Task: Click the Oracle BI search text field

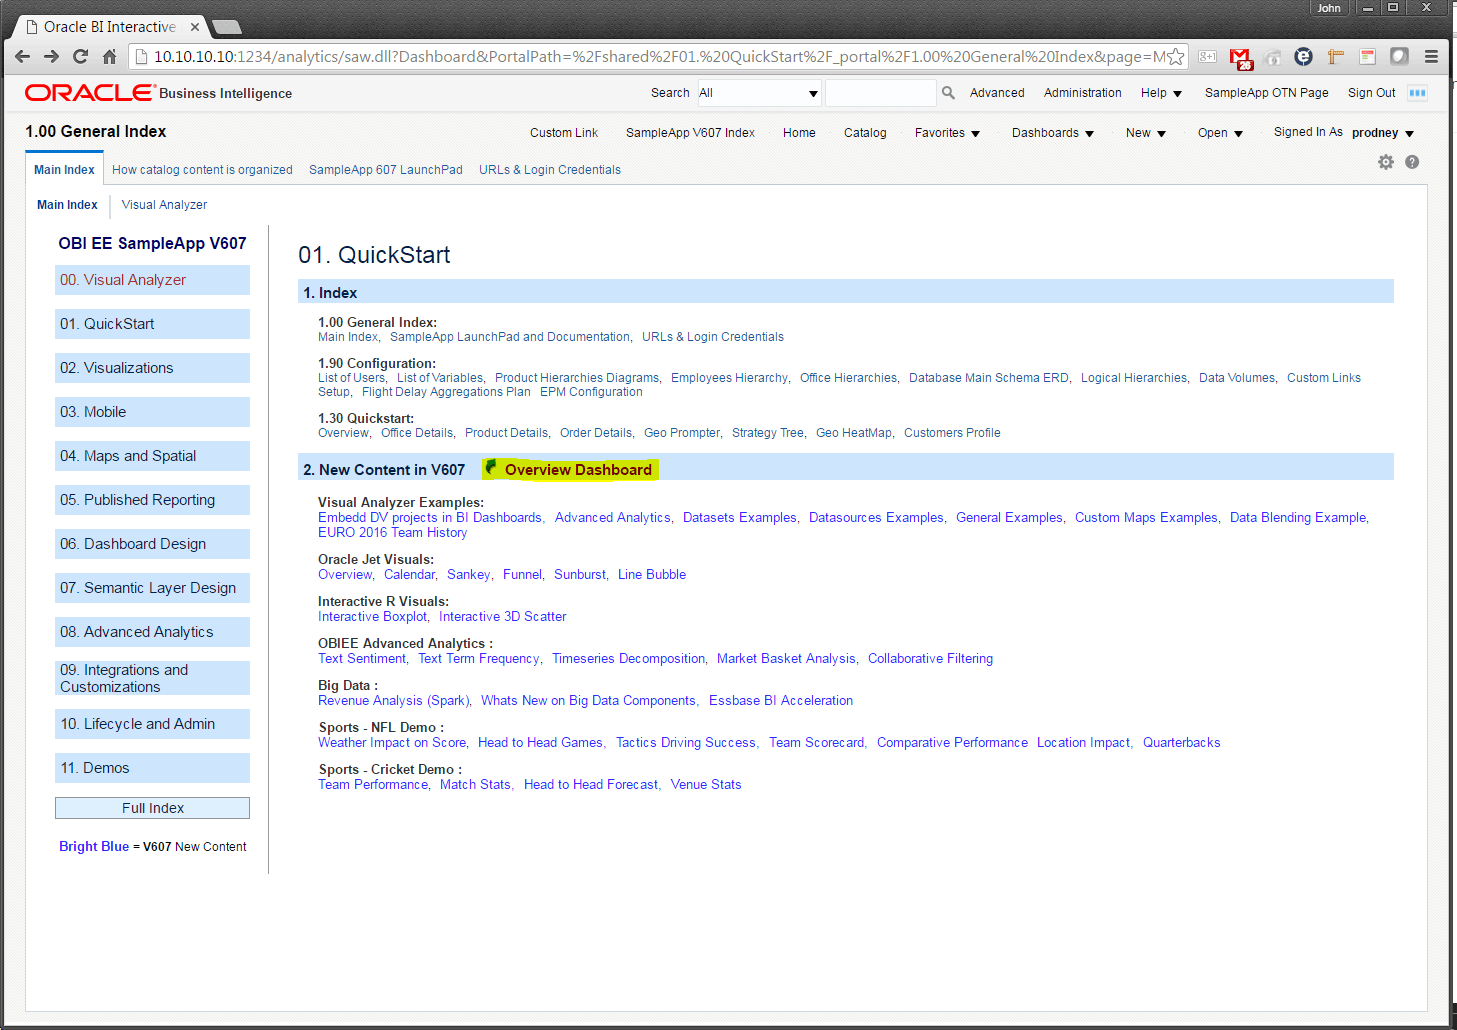Action: pos(880,93)
